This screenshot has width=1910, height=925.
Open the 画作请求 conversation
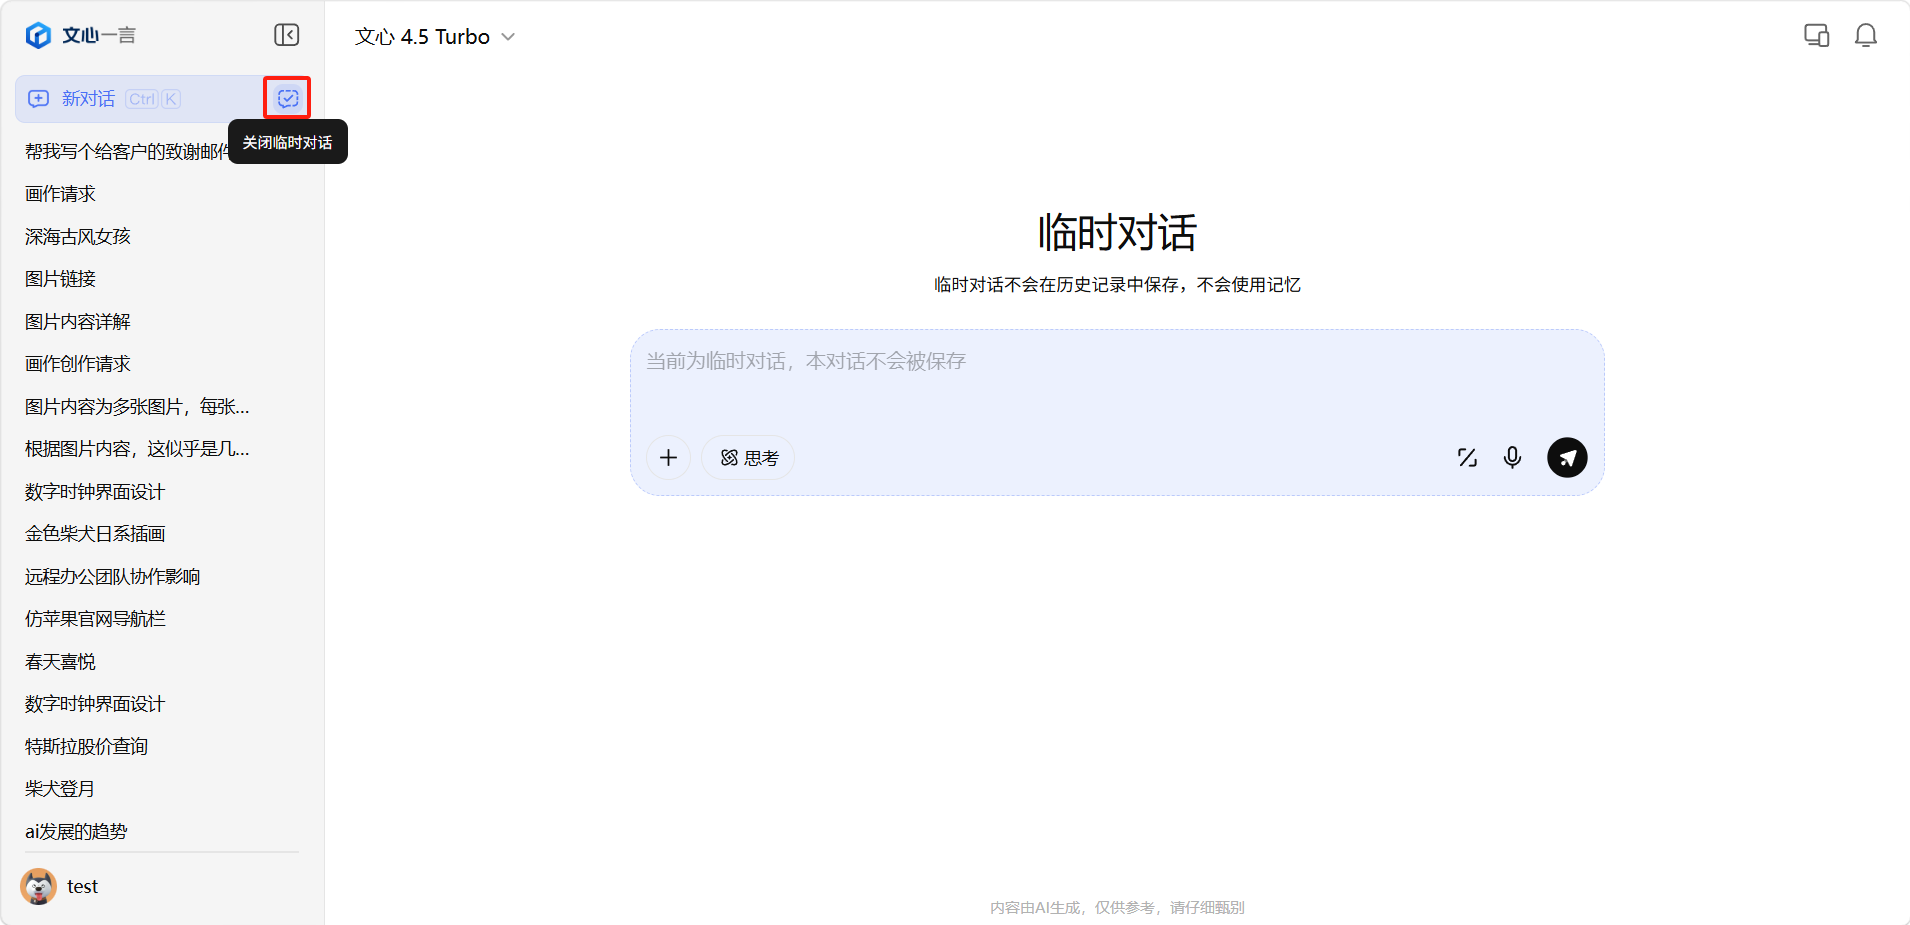60,194
